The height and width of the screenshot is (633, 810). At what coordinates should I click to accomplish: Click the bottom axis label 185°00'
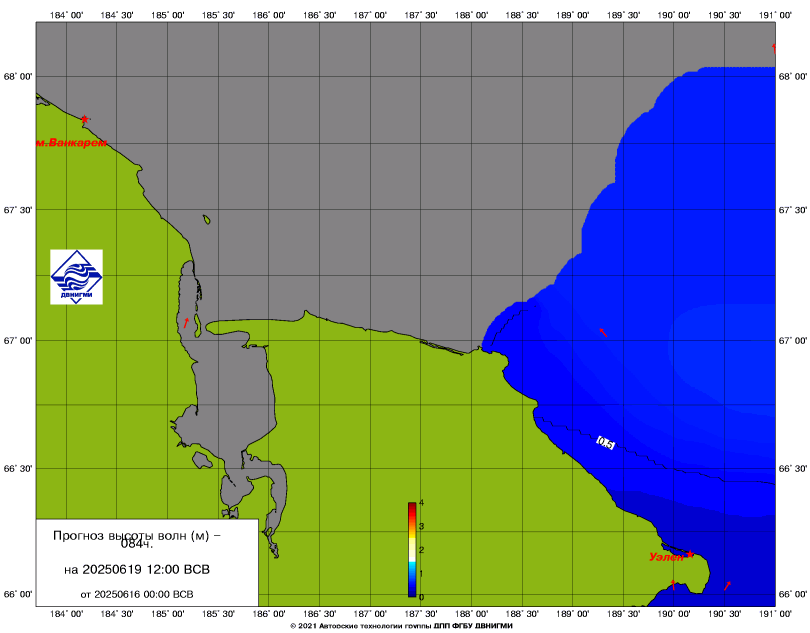[167, 613]
